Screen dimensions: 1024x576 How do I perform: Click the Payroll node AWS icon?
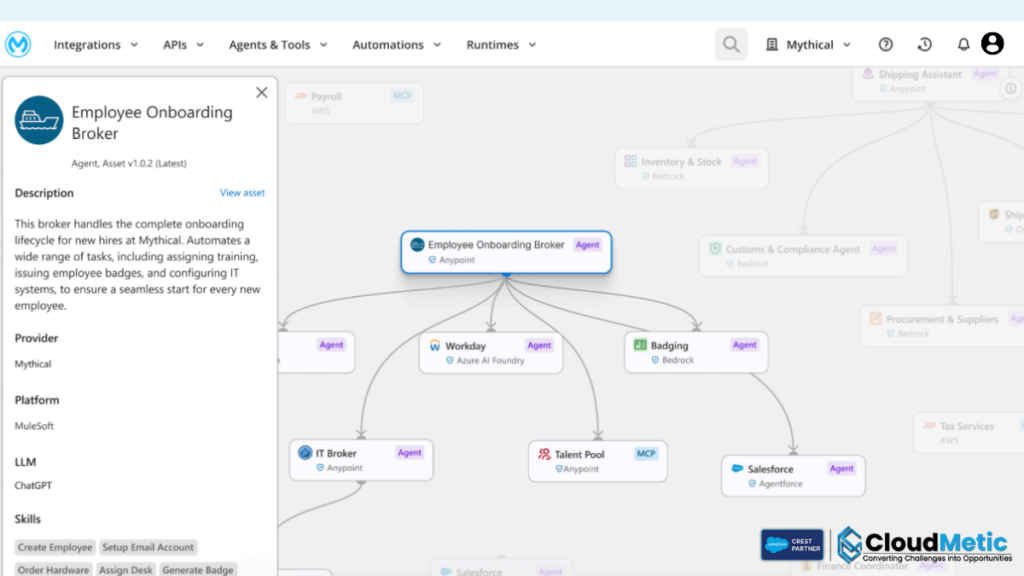(300, 96)
